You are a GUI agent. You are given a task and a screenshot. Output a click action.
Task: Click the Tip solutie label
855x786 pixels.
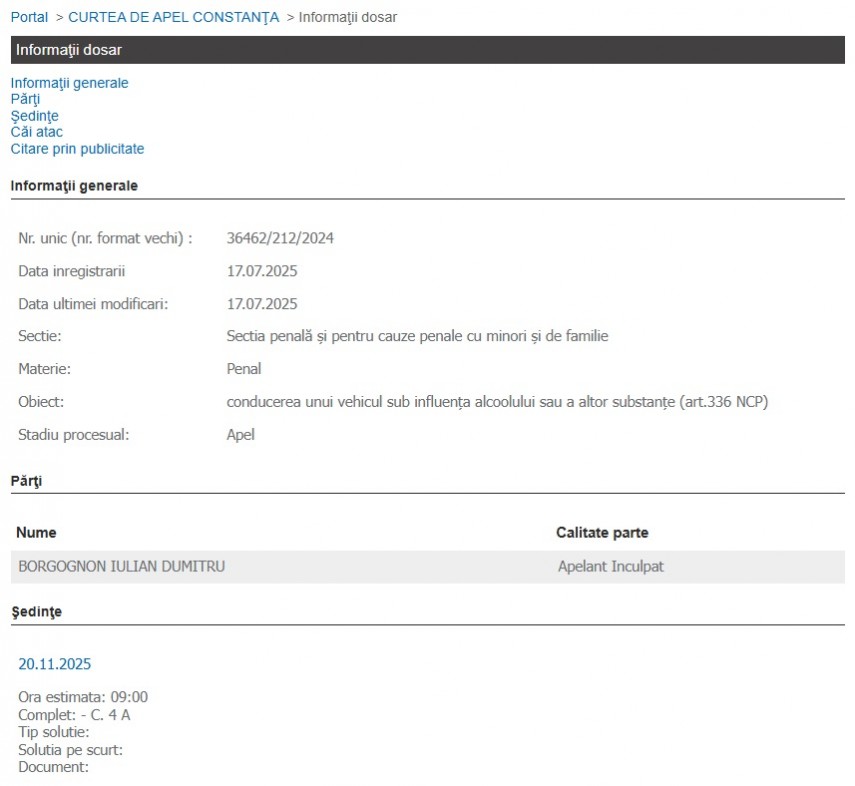tap(53, 732)
